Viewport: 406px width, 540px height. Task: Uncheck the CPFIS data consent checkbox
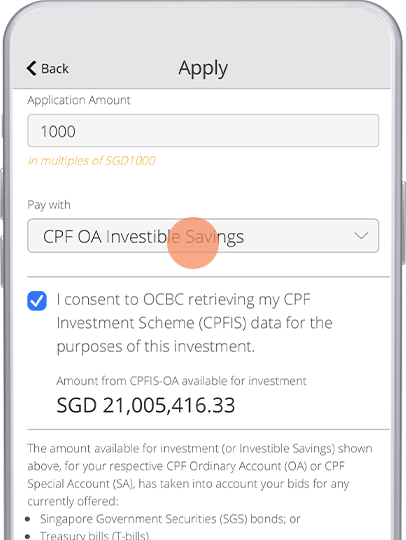tap(37, 301)
